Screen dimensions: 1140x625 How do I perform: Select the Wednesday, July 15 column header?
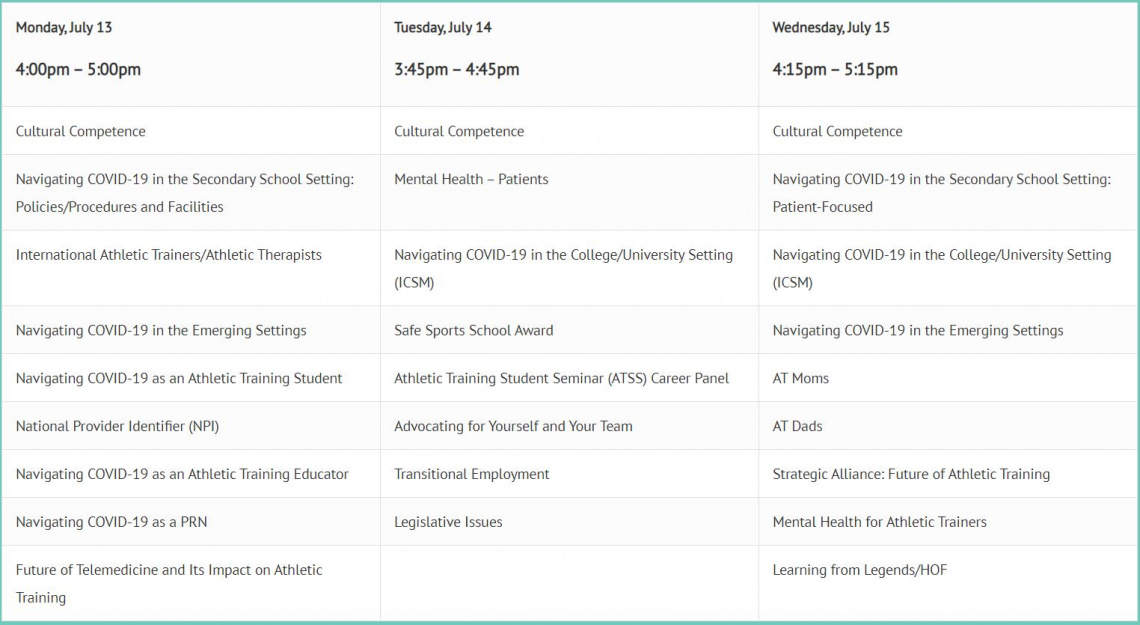click(831, 28)
